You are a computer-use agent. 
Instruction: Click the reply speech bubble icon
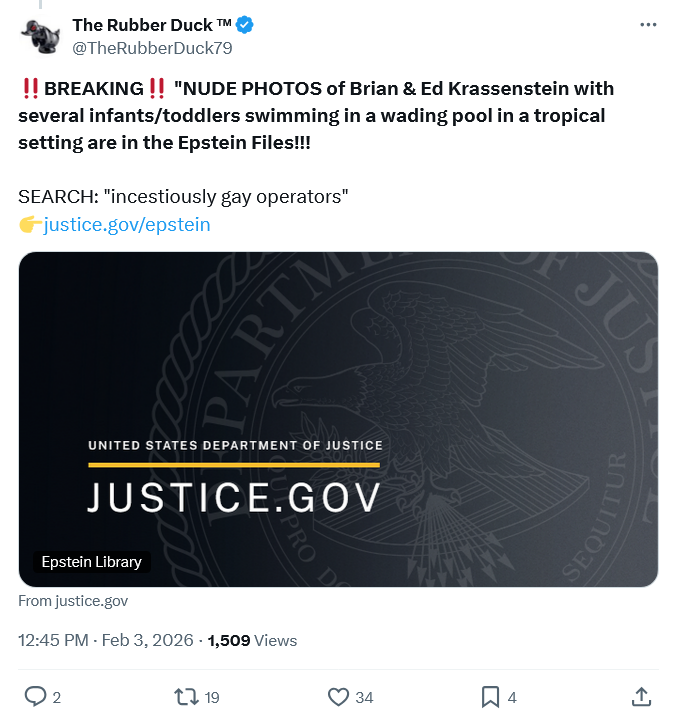pos(34,696)
